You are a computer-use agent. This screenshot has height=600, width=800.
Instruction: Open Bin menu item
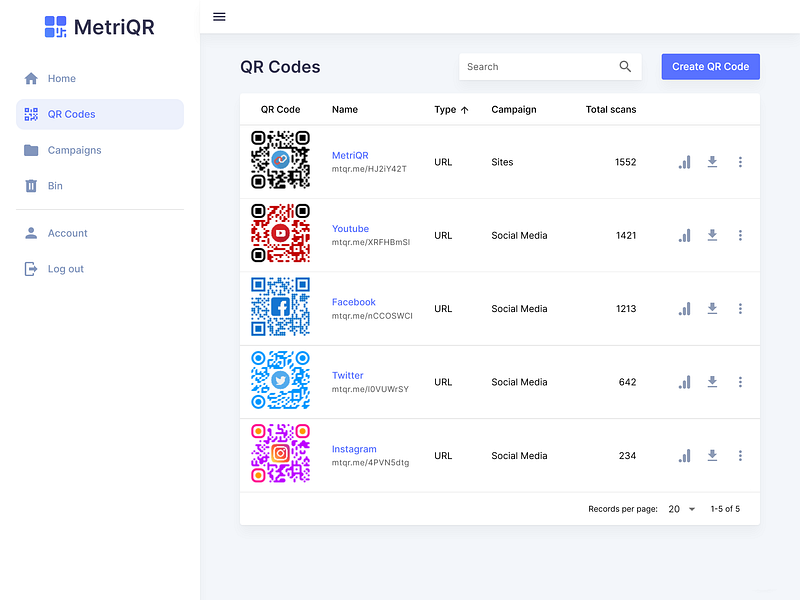coord(100,186)
